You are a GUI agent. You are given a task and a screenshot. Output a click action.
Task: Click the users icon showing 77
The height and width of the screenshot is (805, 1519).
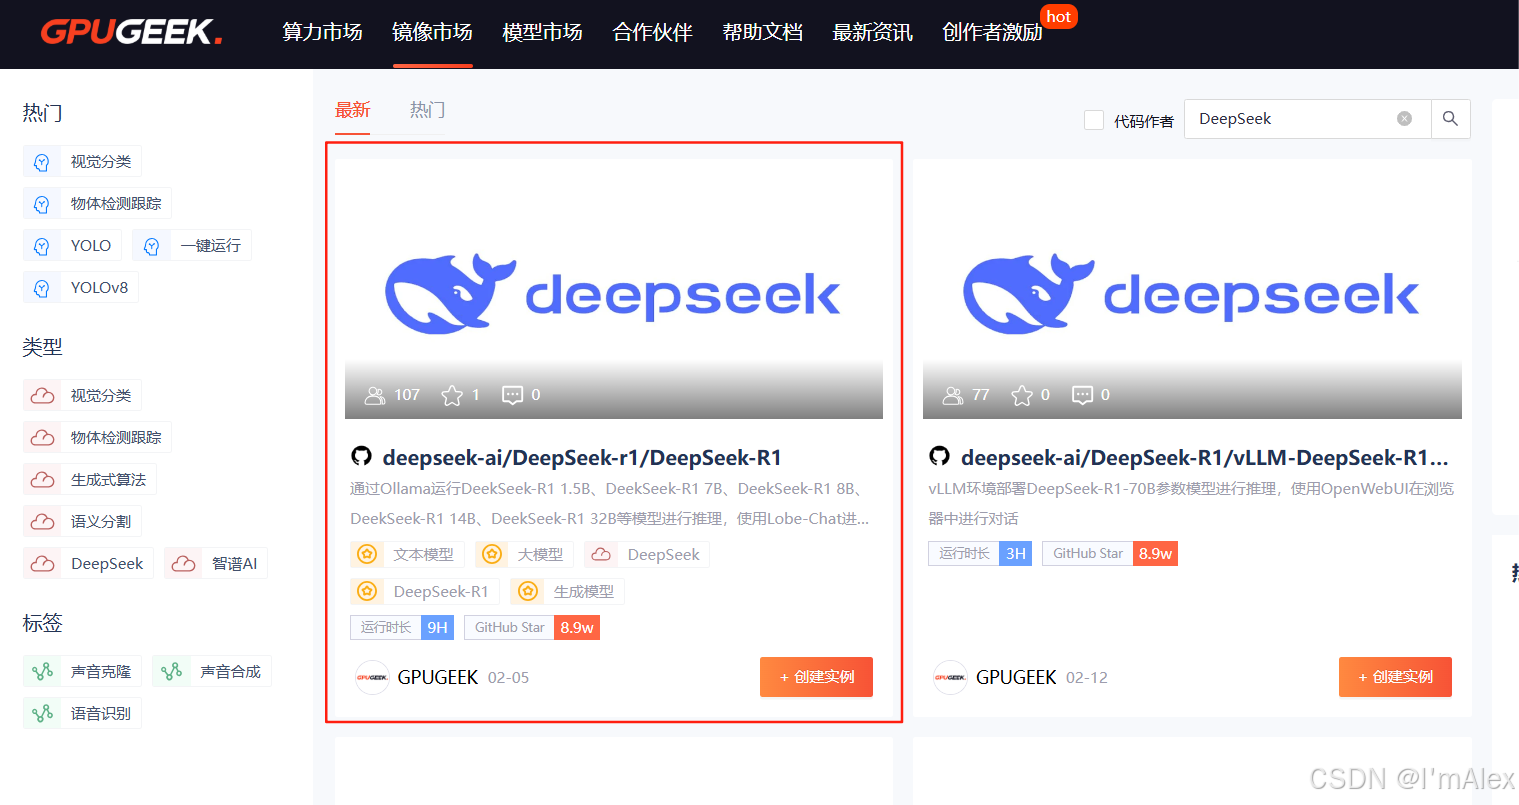point(953,395)
